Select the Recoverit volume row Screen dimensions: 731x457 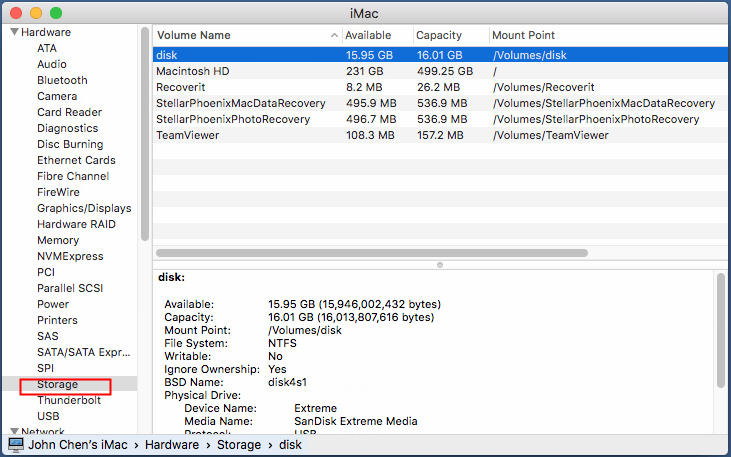coord(441,87)
